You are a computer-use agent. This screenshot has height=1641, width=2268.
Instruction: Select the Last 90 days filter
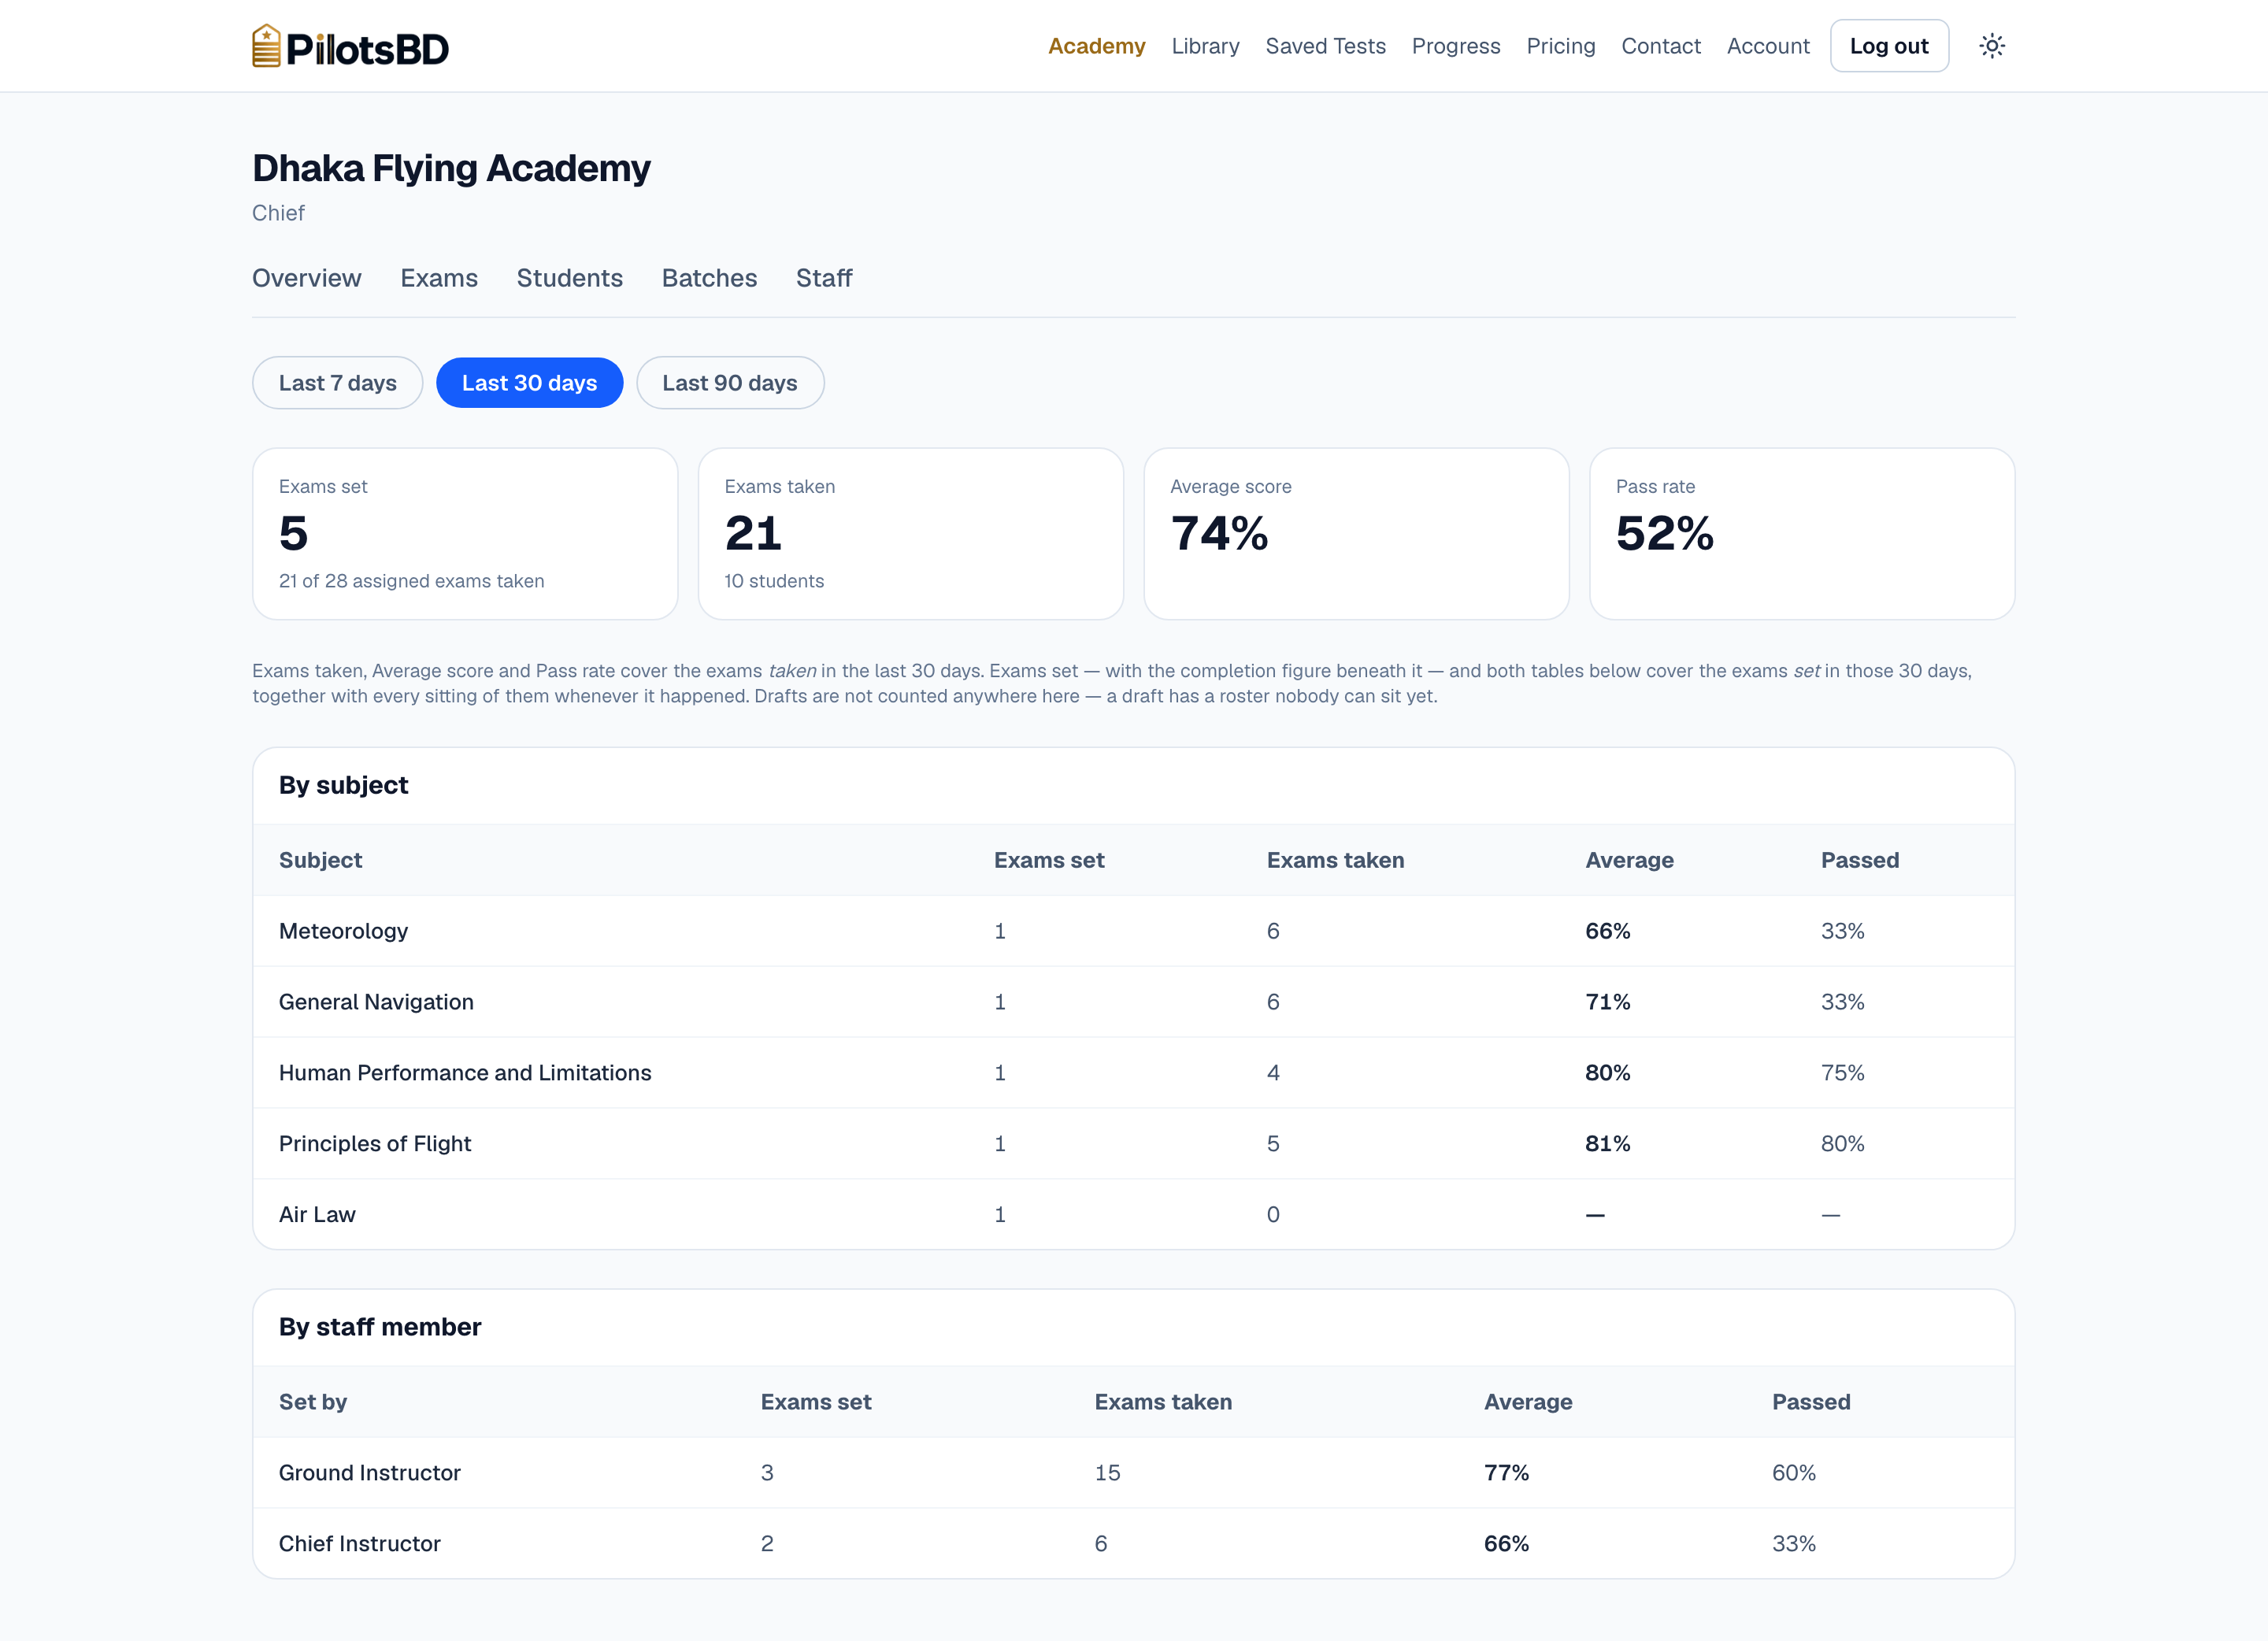click(730, 383)
